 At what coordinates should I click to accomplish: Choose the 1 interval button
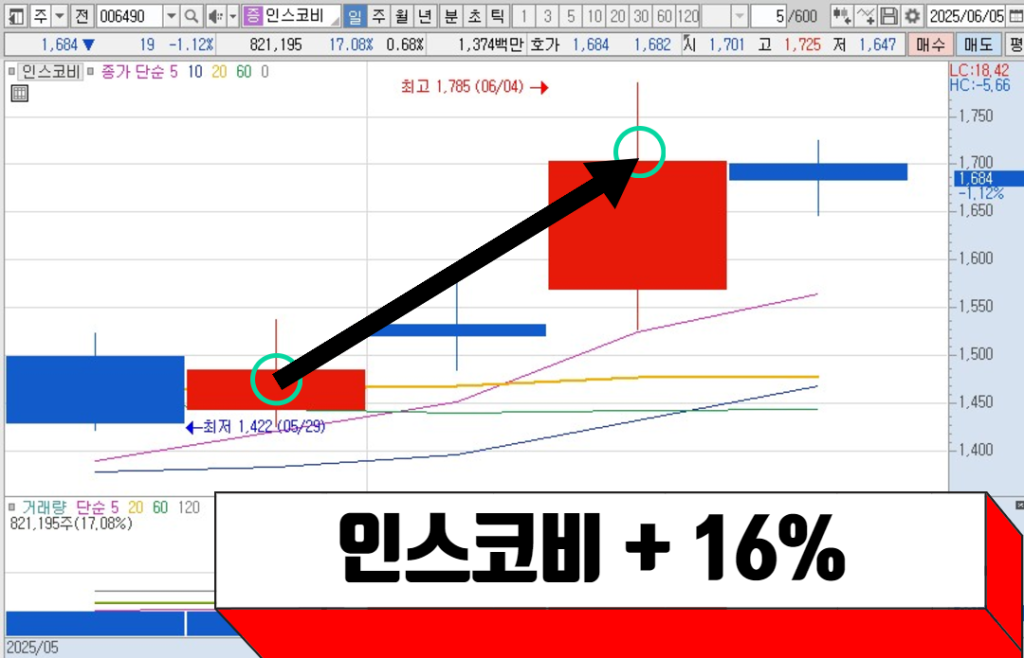pyautogui.click(x=524, y=15)
